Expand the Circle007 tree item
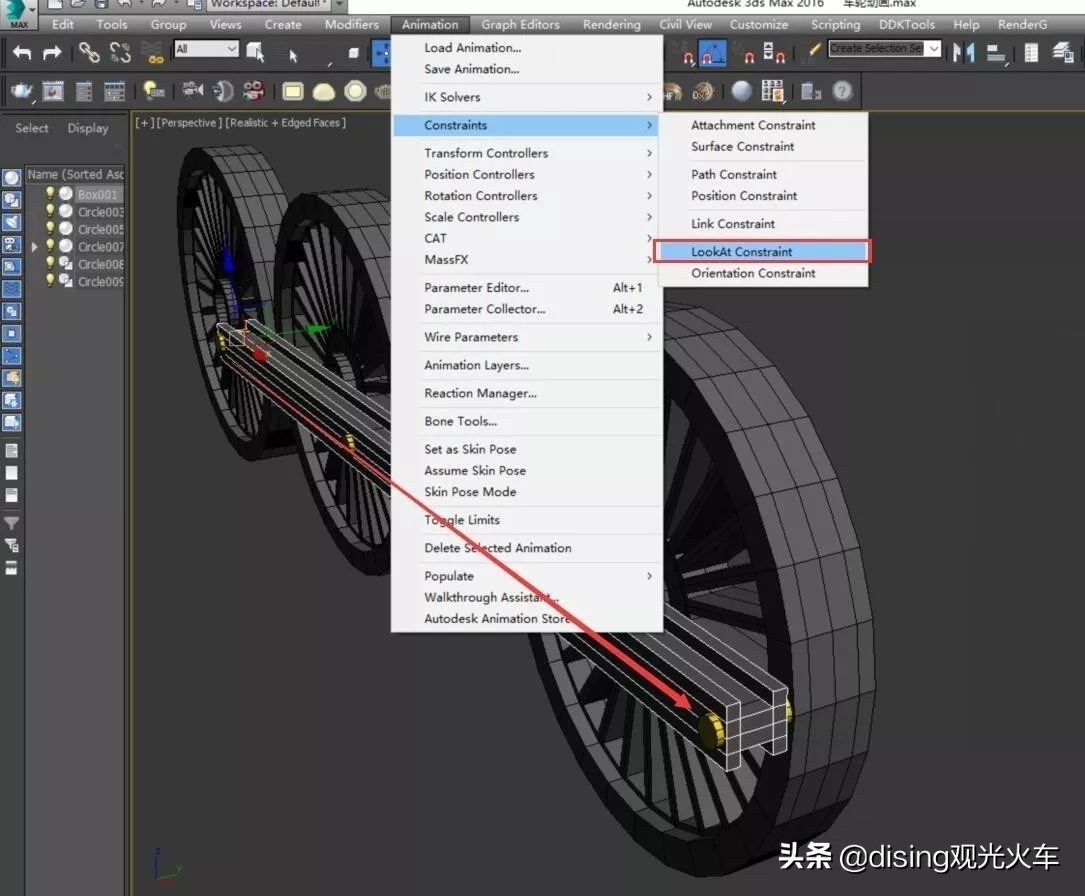 35,246
